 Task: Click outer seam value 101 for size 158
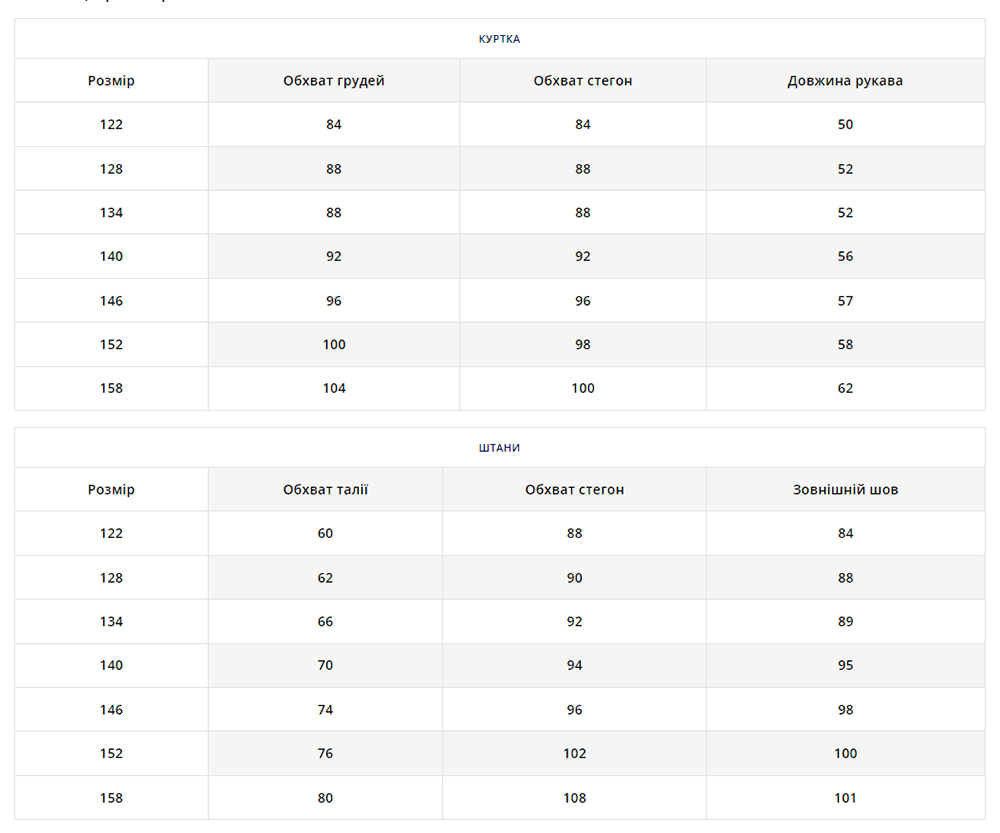(x=845, y=798)
